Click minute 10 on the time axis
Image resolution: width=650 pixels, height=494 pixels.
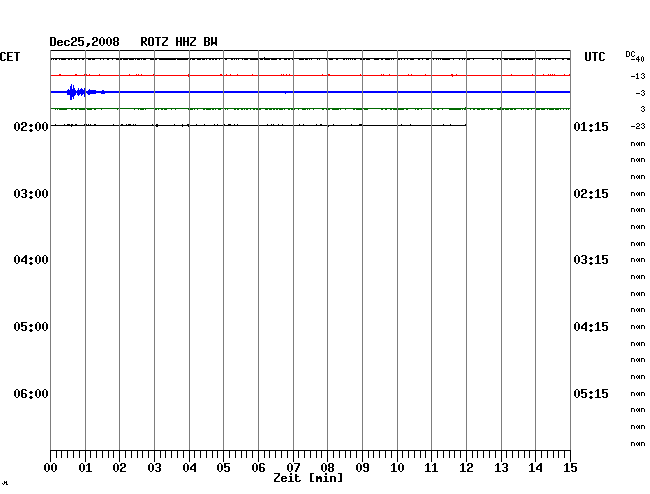pos(397,468)
